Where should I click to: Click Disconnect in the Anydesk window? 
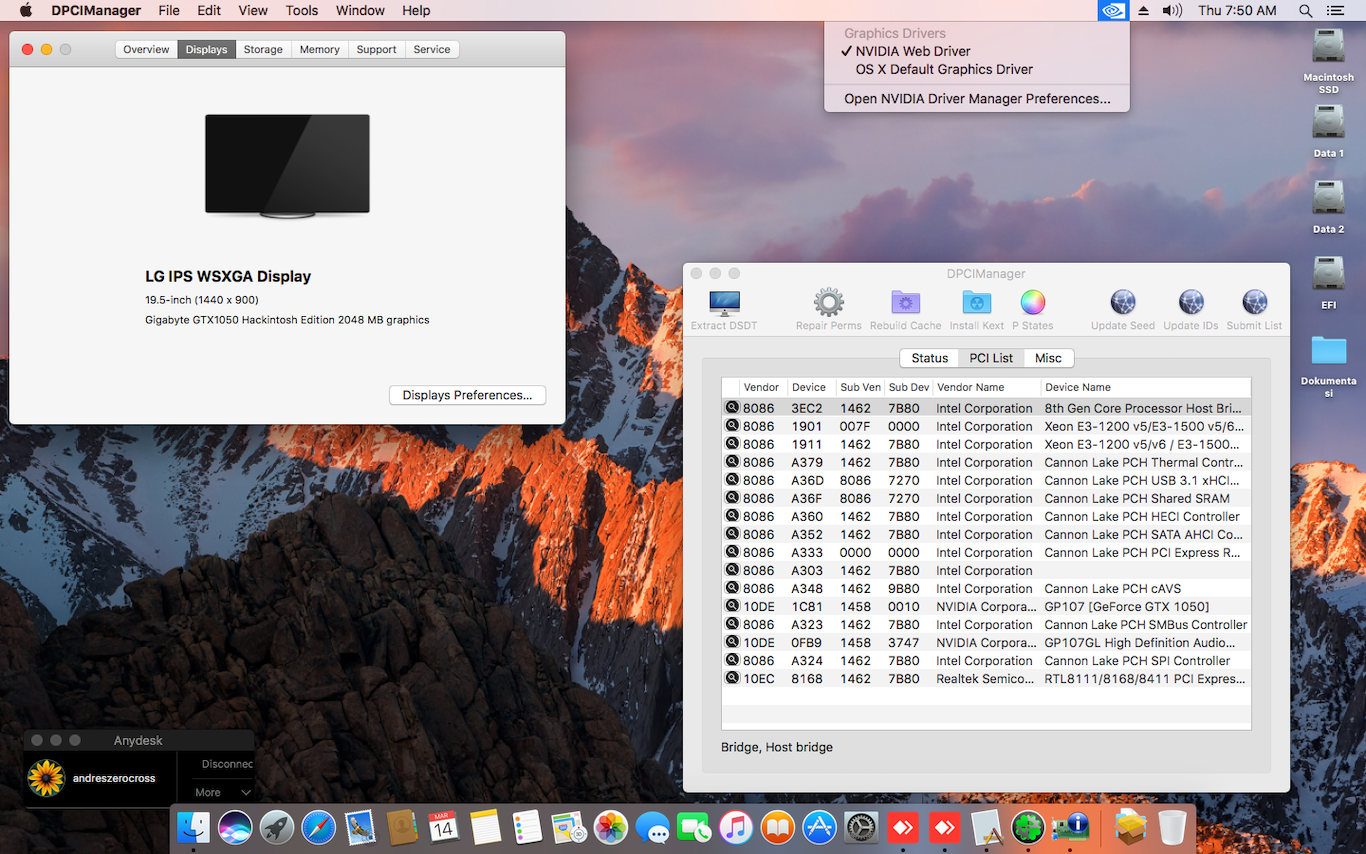click(227, 764)
